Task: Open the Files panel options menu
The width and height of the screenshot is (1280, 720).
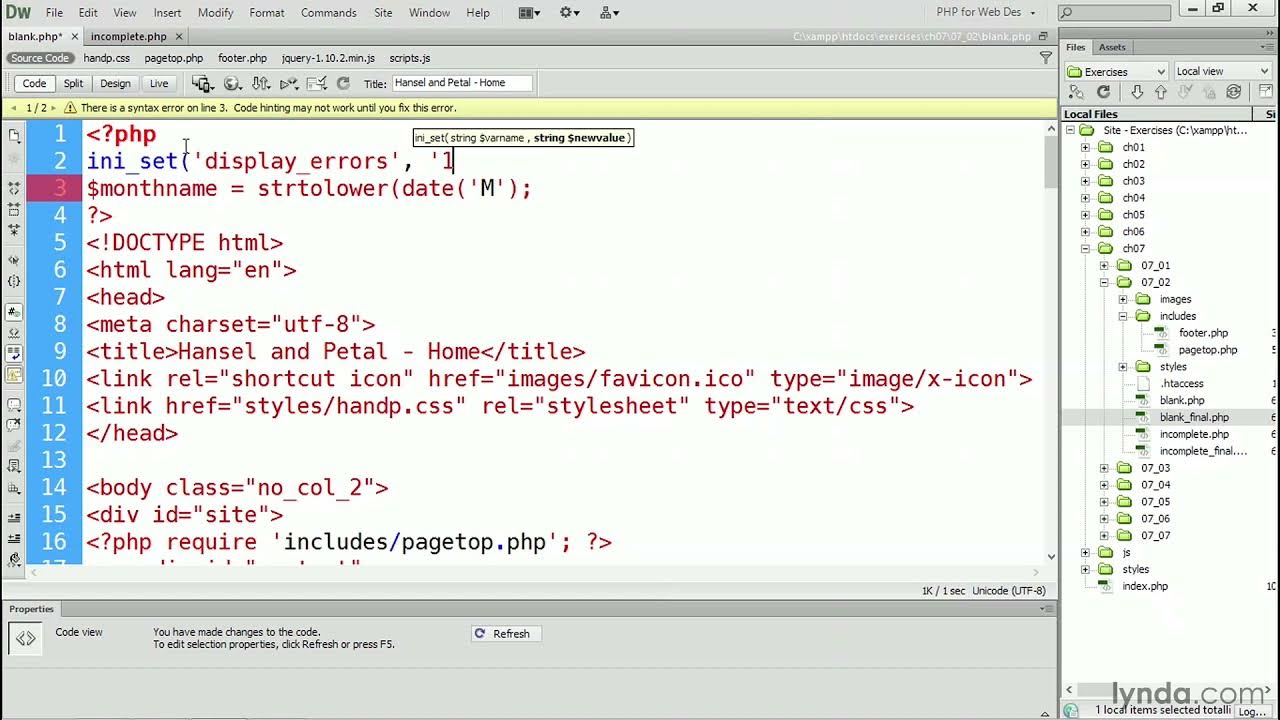Action: click(1269, 47)
